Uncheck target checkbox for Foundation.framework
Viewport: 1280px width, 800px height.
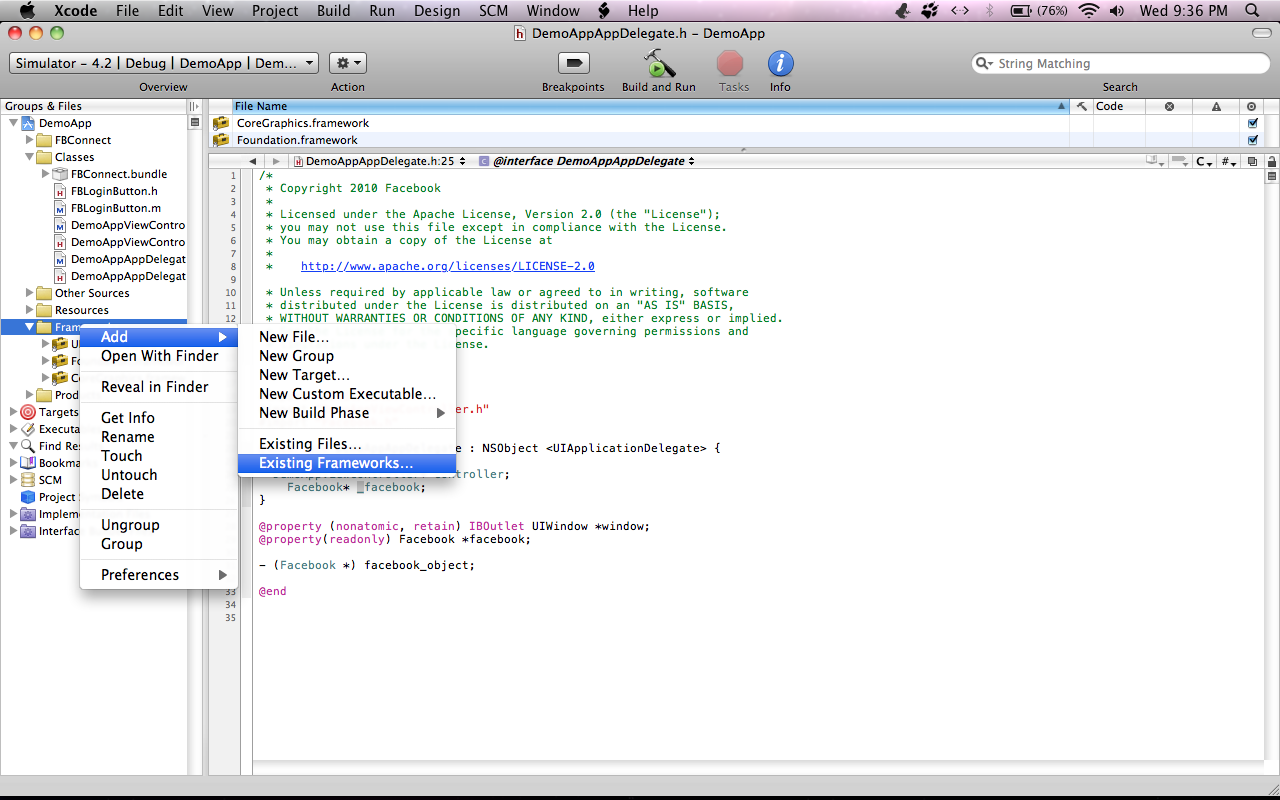pos(1252,140)
